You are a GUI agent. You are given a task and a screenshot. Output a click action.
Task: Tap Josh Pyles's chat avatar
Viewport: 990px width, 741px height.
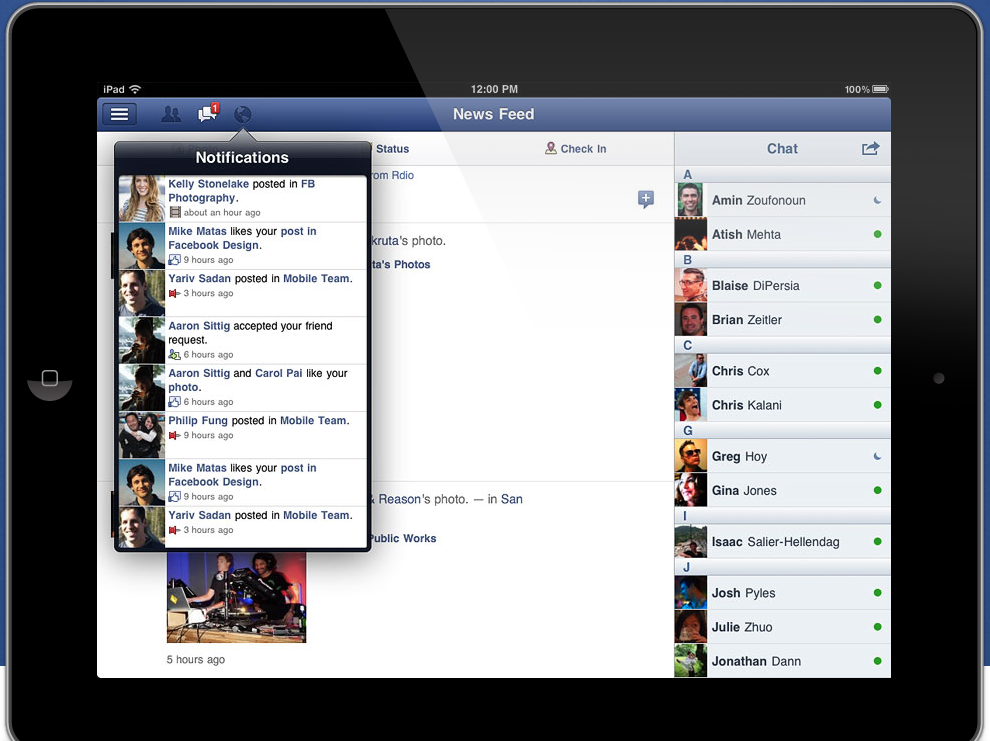click(x=691, y=593)
